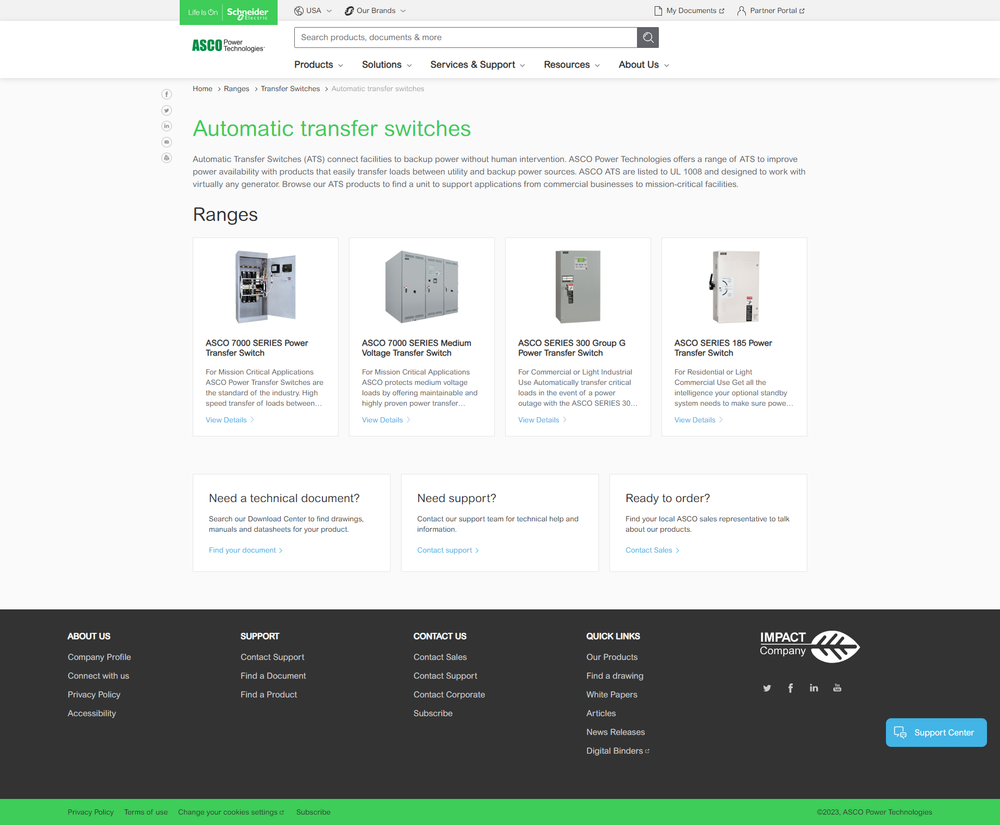
Task: View Details for ASCO 7000 Power Transfer Switch
Action: click(230, 420)
